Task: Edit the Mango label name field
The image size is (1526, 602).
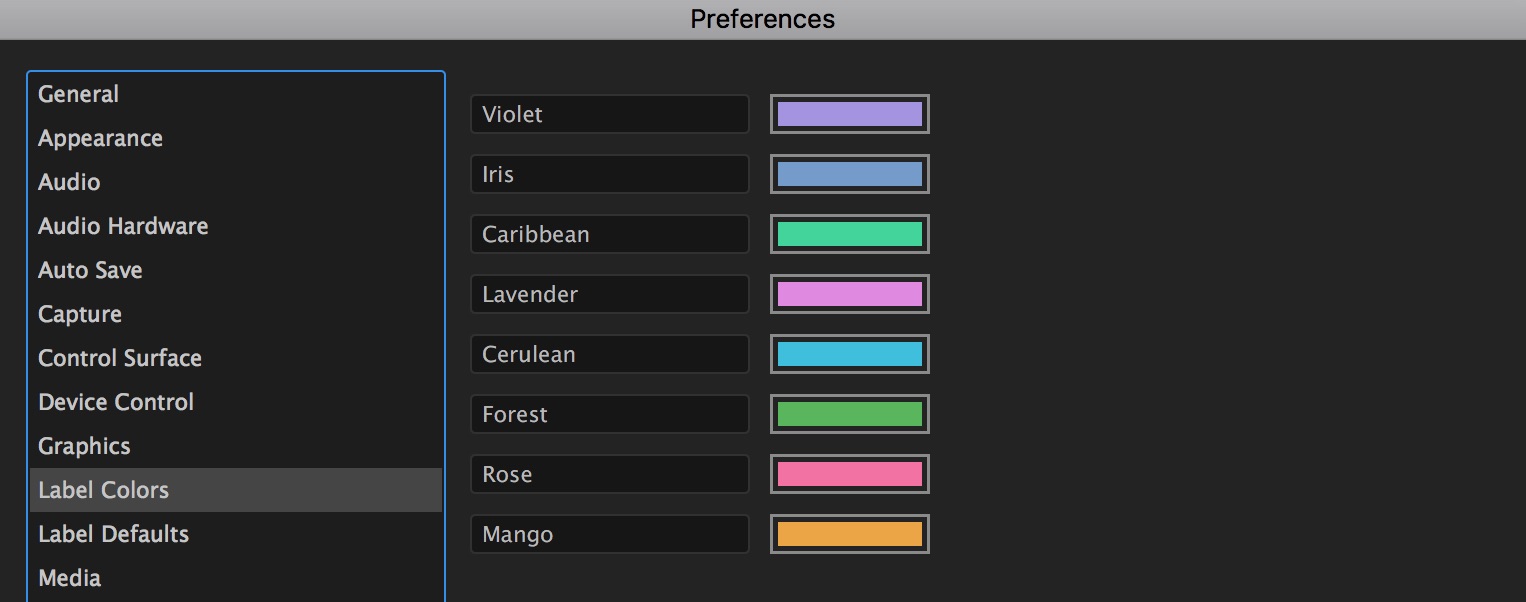Action: click(610, 534)
